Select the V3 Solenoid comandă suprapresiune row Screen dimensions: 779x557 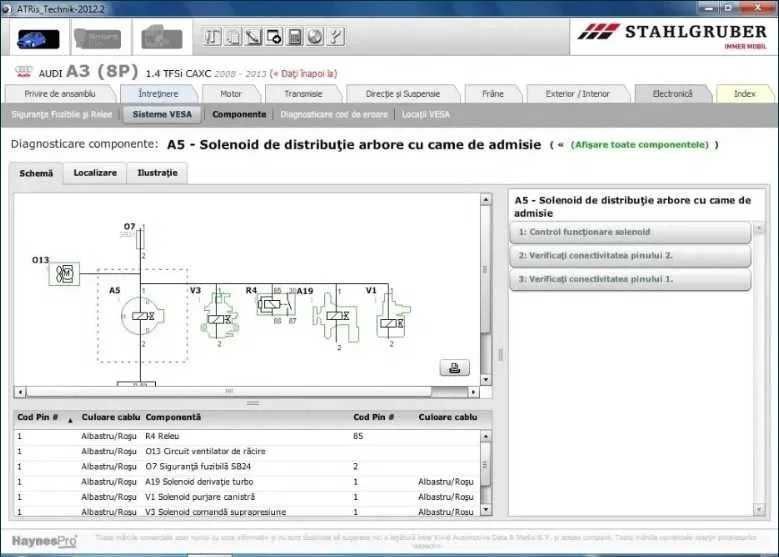[x=247, y=511]
